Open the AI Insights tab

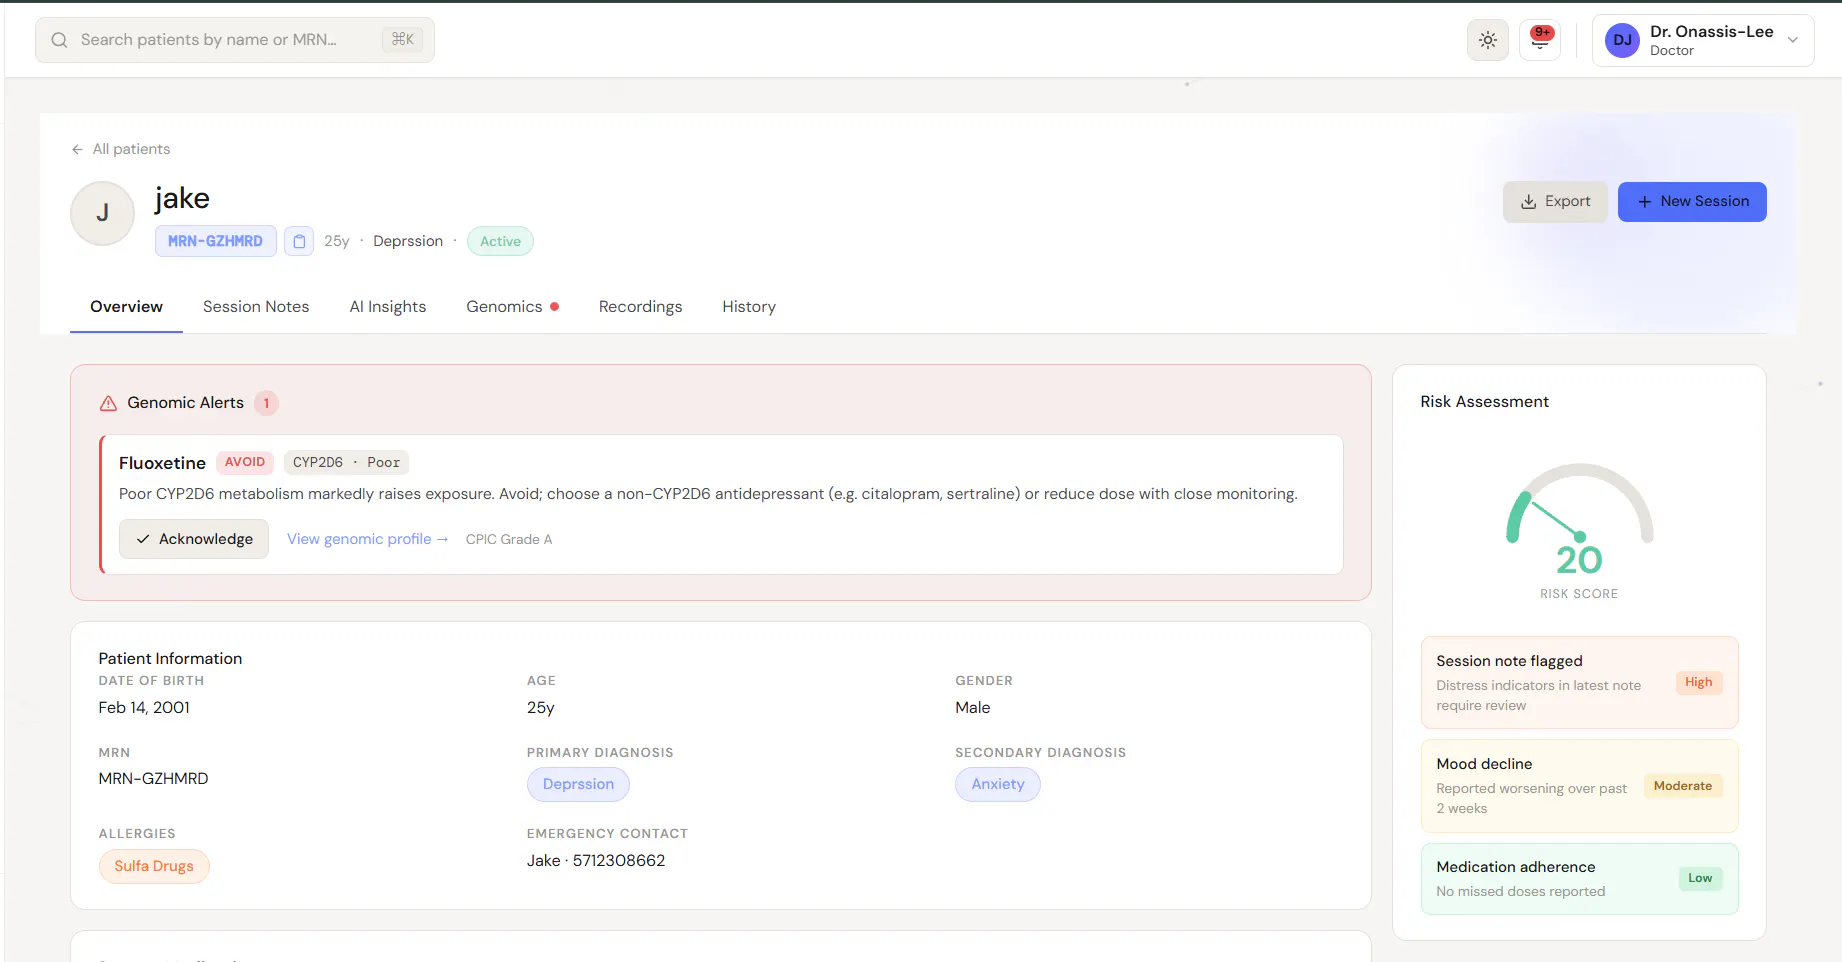pyautogui.click(x=388, y=307)
